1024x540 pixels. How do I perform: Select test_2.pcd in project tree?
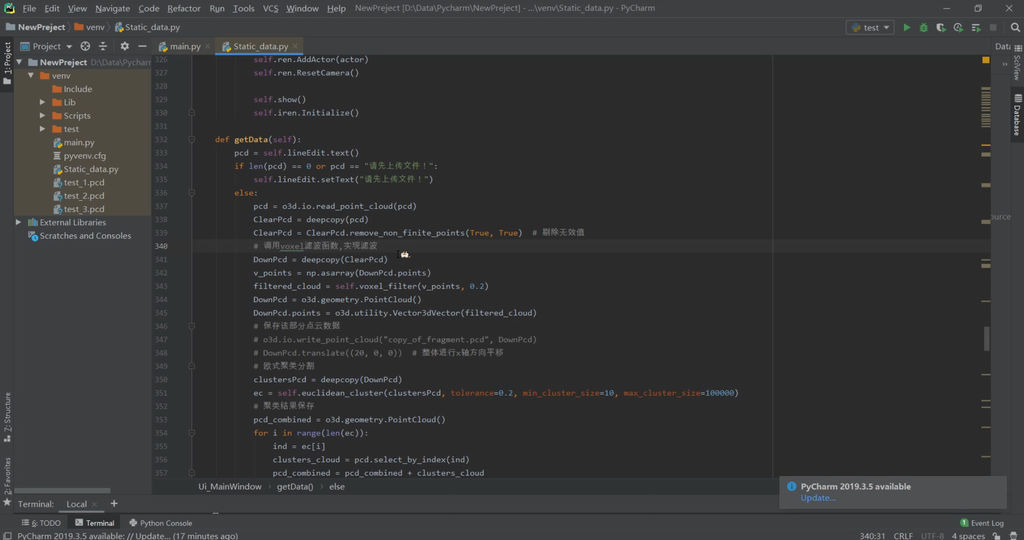coord(84,196)
